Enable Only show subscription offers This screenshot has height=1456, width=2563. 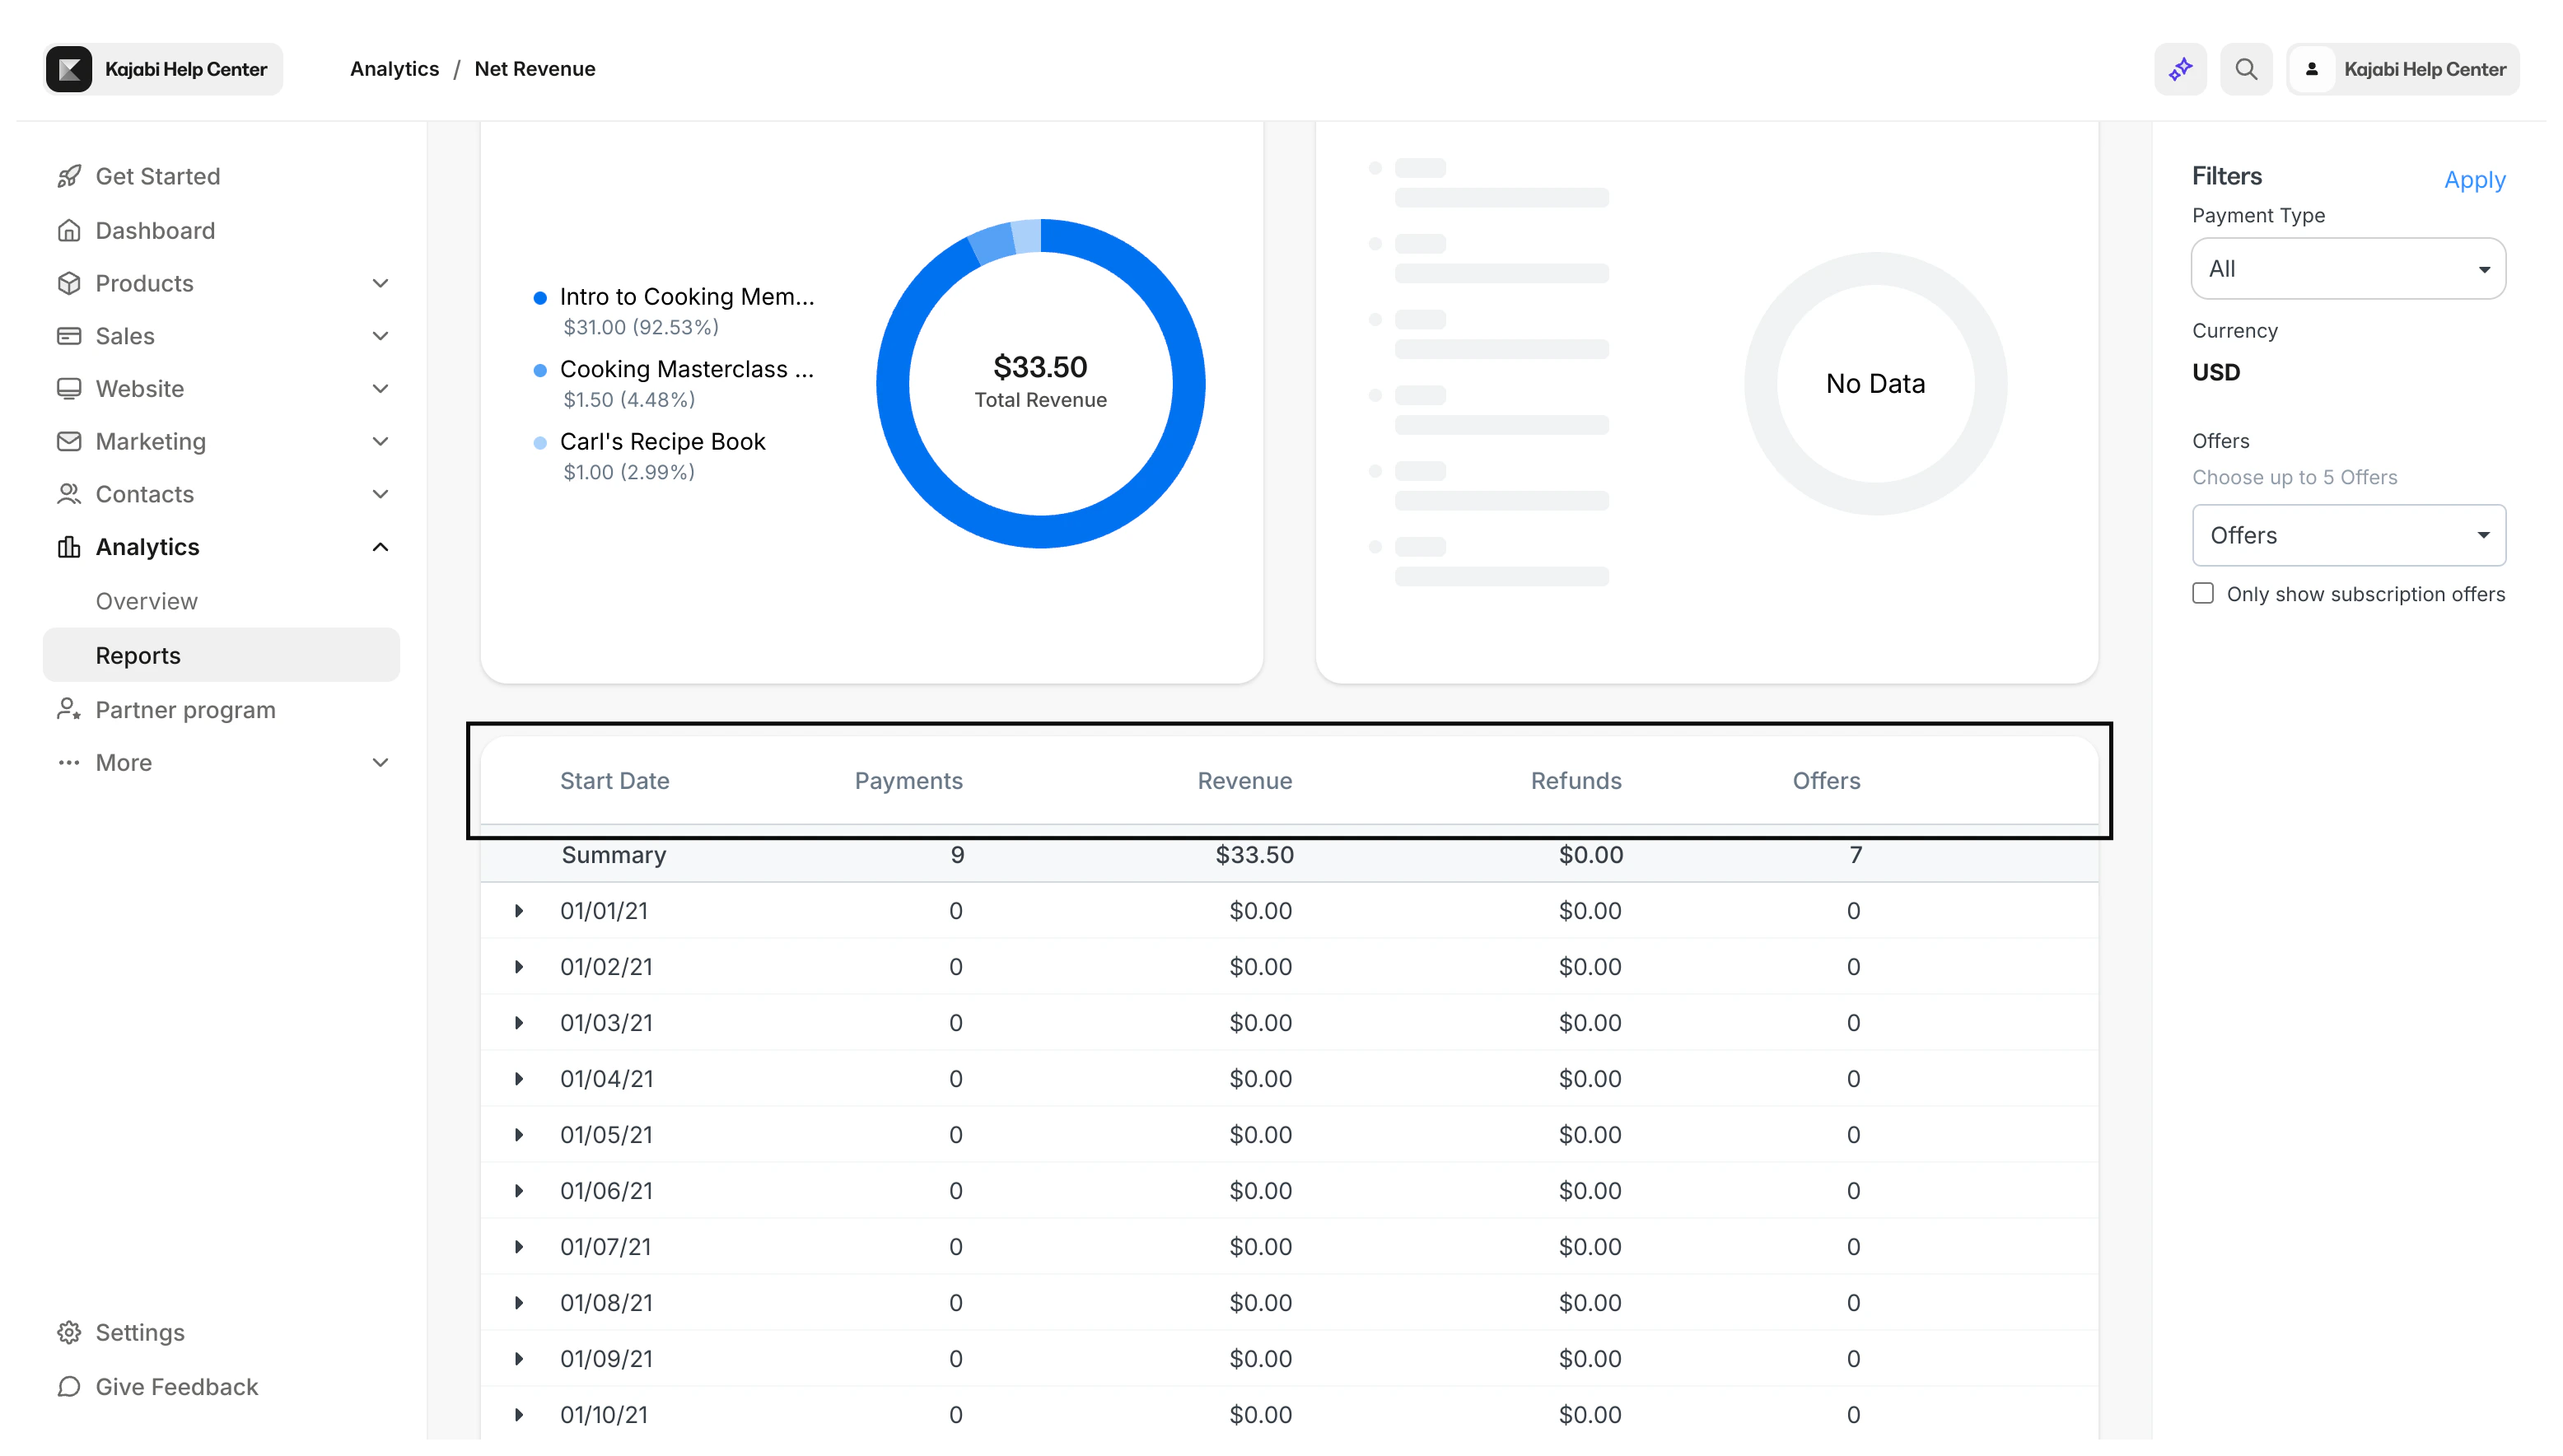click(x=2202, y=593)
